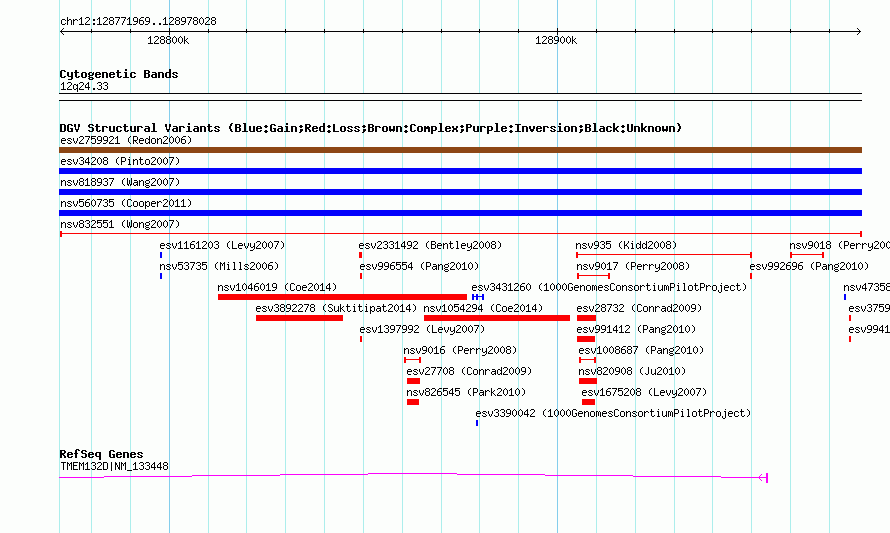Click the red esv3892278 Suktitipat2014 bar
The height and width of the screenshot is (533, 890).
click(299, 318)
